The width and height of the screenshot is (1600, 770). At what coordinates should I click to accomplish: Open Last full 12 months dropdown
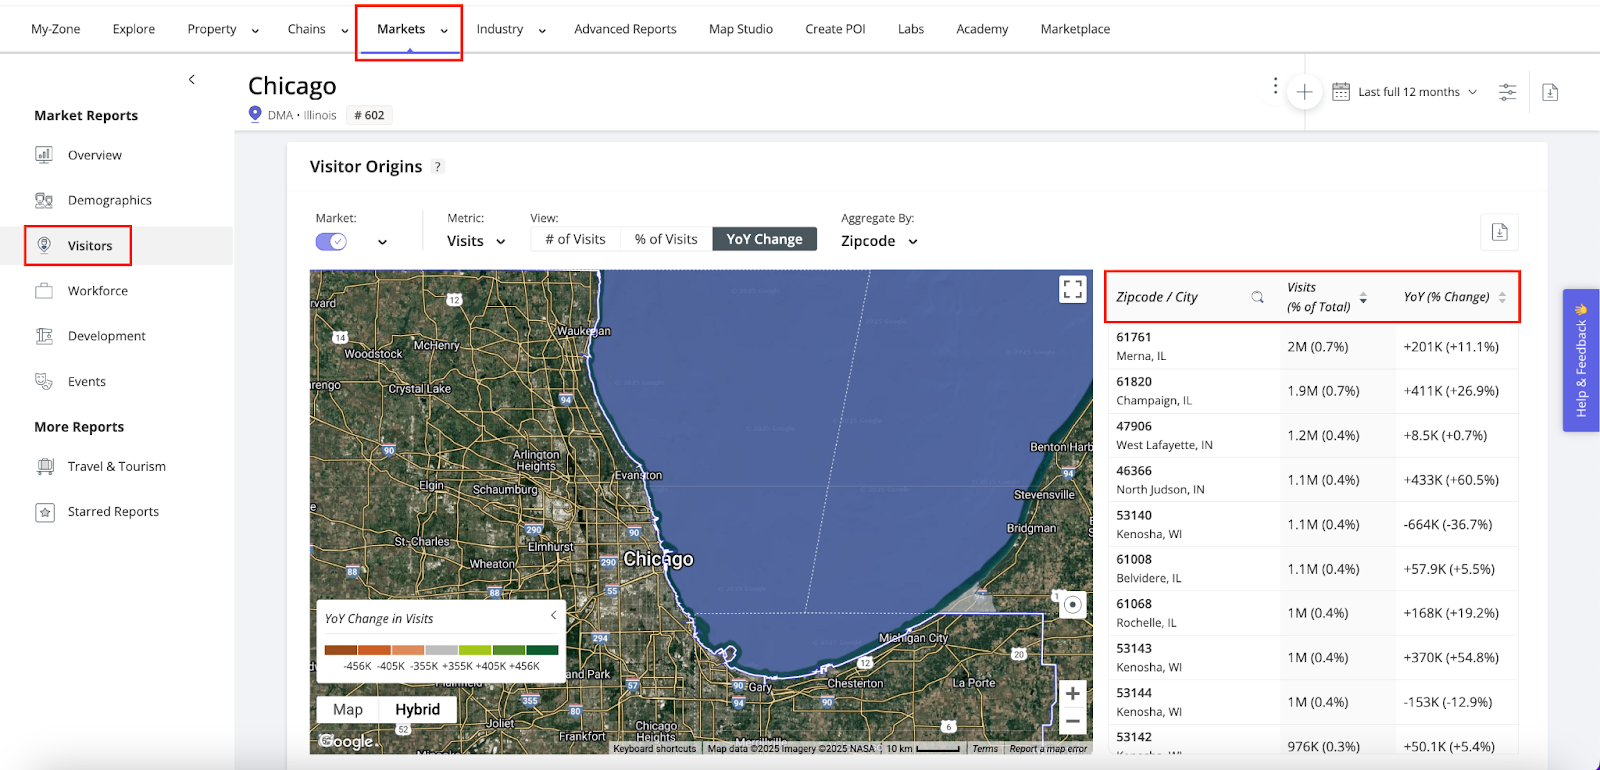click(1417, 92)
